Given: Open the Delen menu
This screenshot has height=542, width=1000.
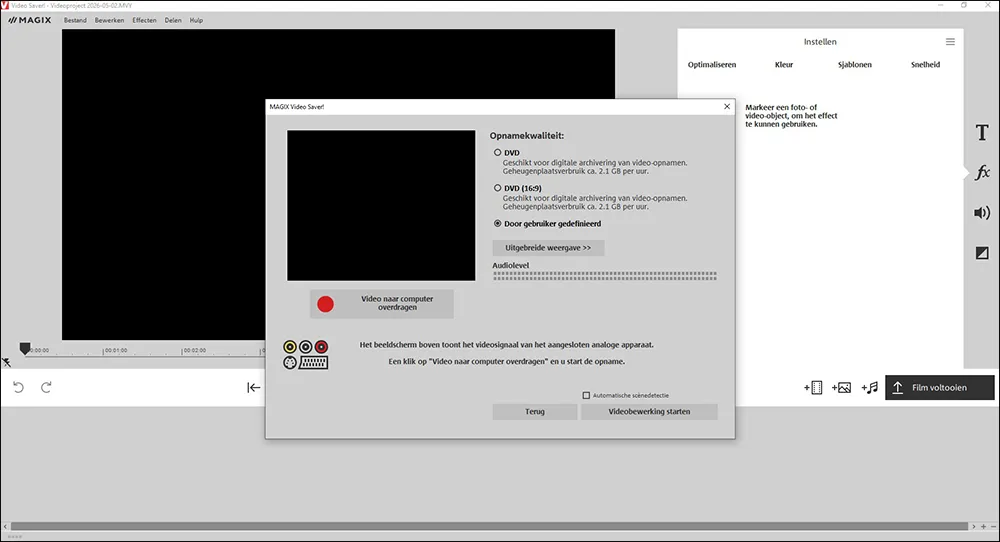Looking at the screenshot, I should click(x=173, y=20).
